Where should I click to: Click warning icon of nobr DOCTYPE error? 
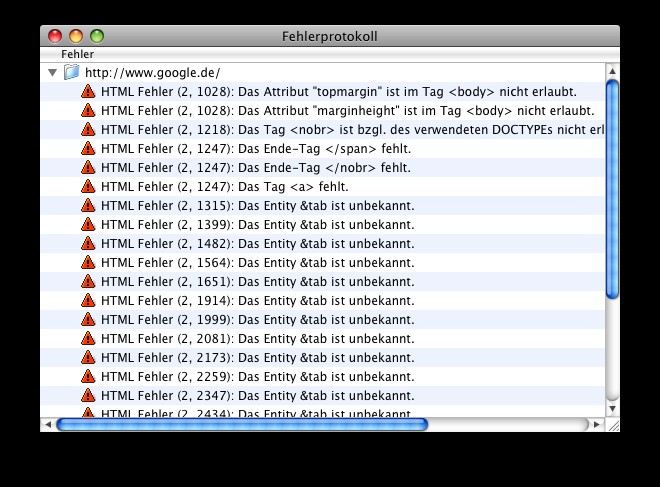coord(88,130)
